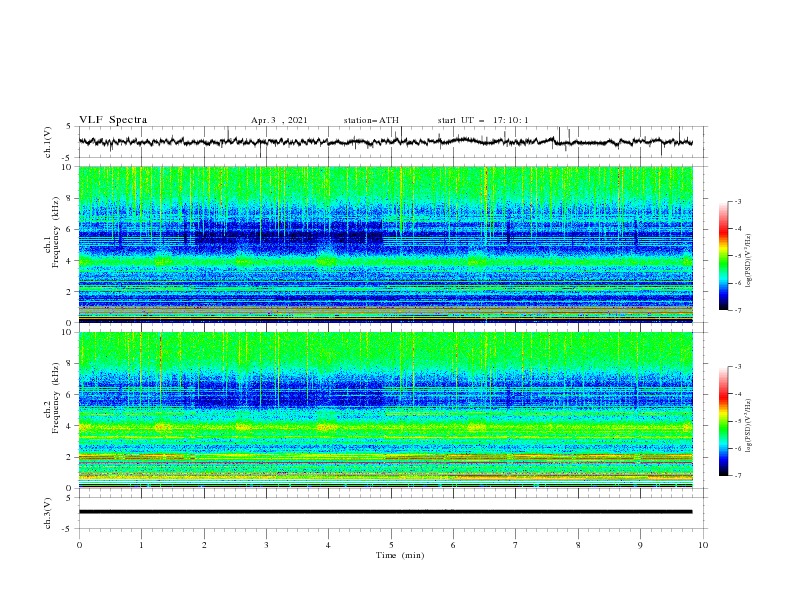Click the ch.2 color scale bar

point(723,421)
